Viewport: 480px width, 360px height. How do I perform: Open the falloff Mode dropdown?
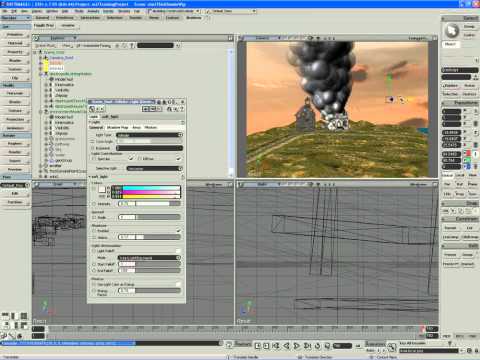(x=149, y=258)
